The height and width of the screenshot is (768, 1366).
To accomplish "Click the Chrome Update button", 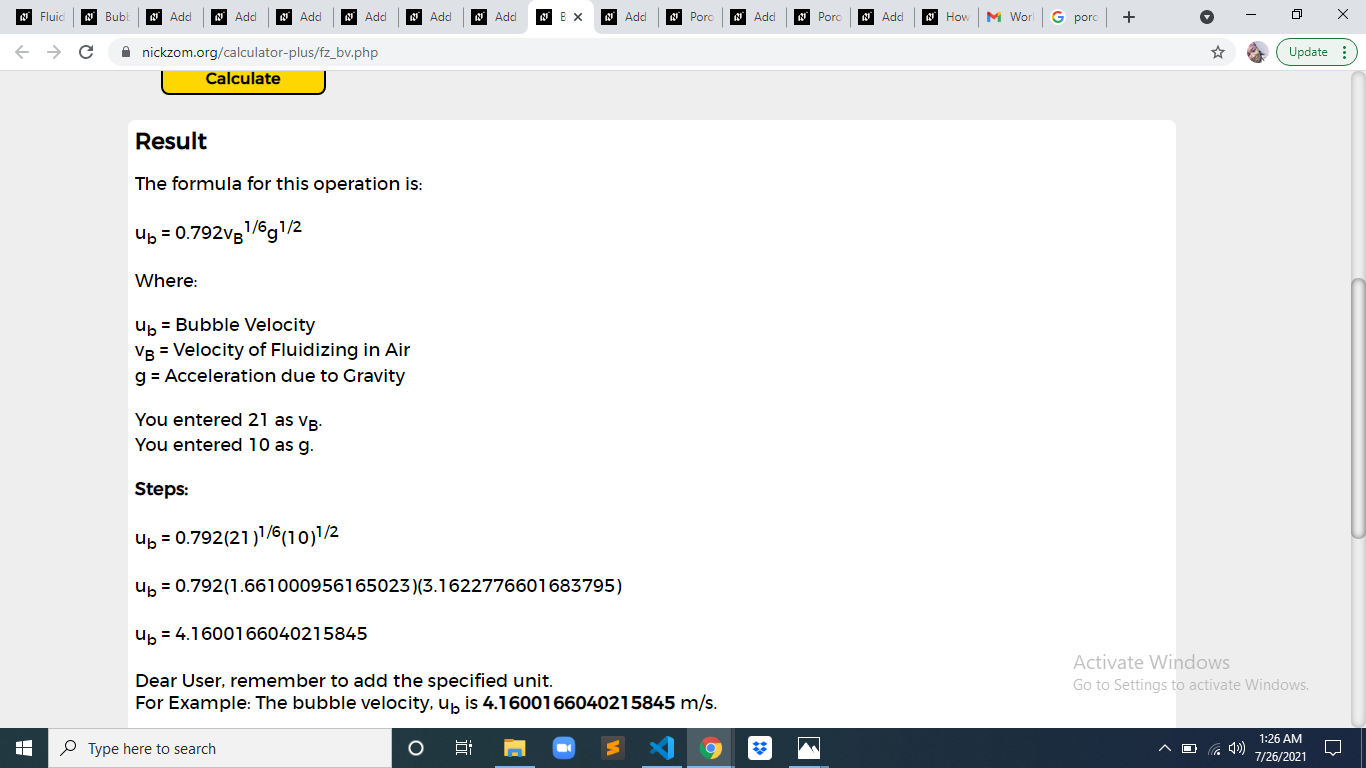I will point(1308,52).
